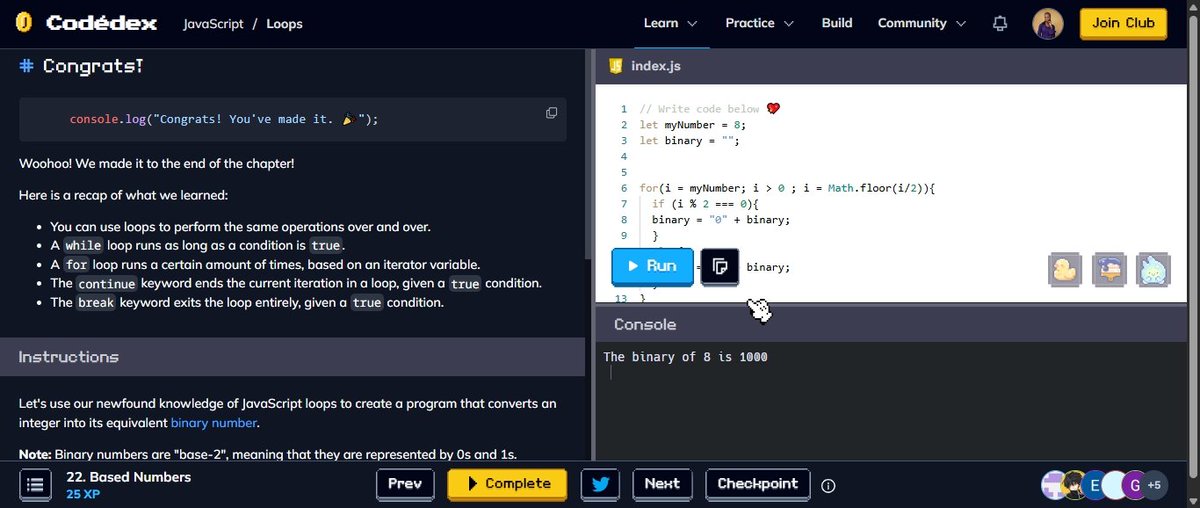Click the Codédex logo icon

coord(26,23)
